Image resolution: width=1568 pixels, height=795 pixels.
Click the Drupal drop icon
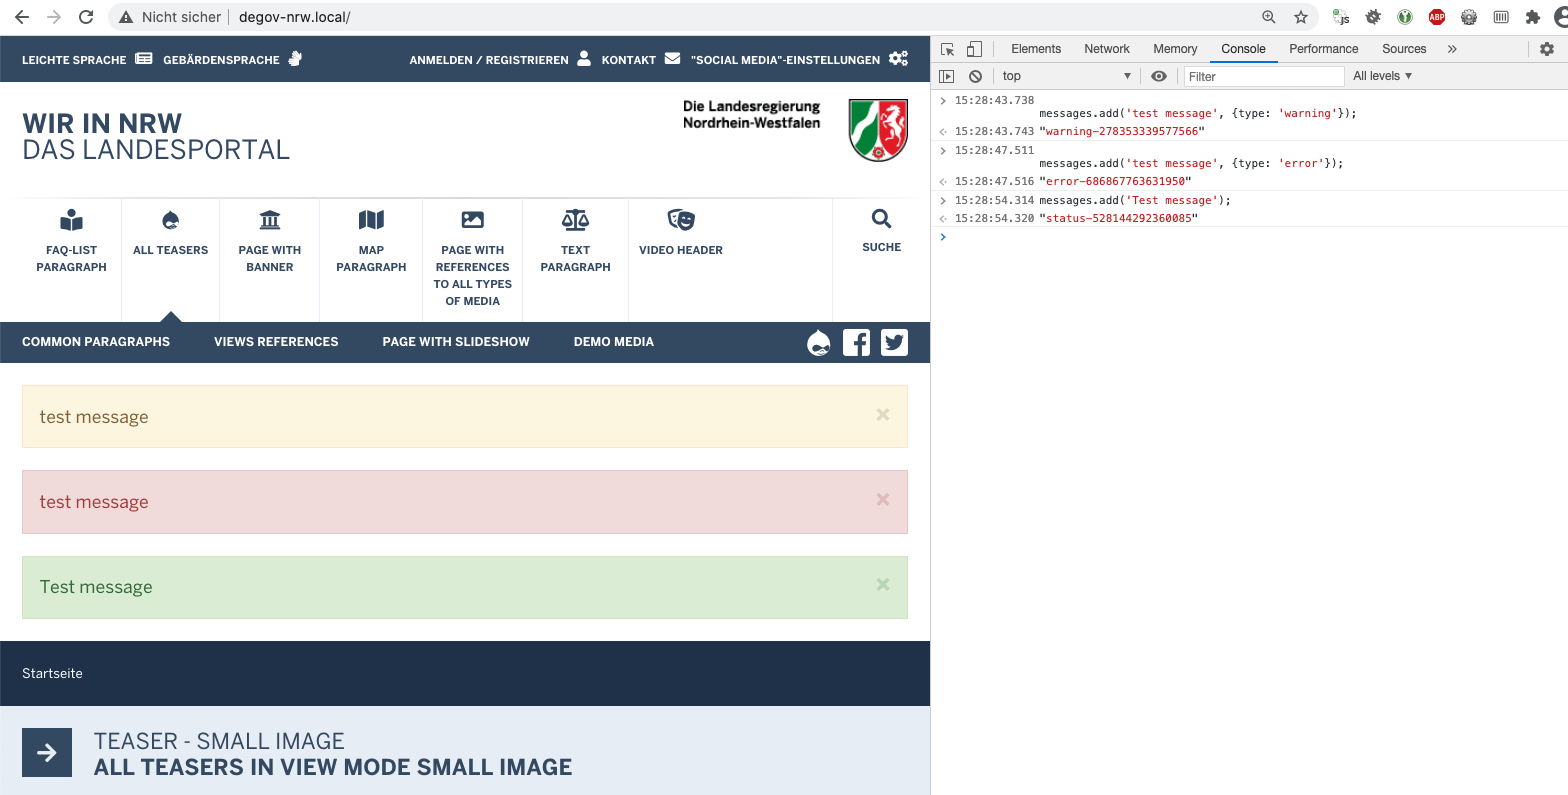819,343
